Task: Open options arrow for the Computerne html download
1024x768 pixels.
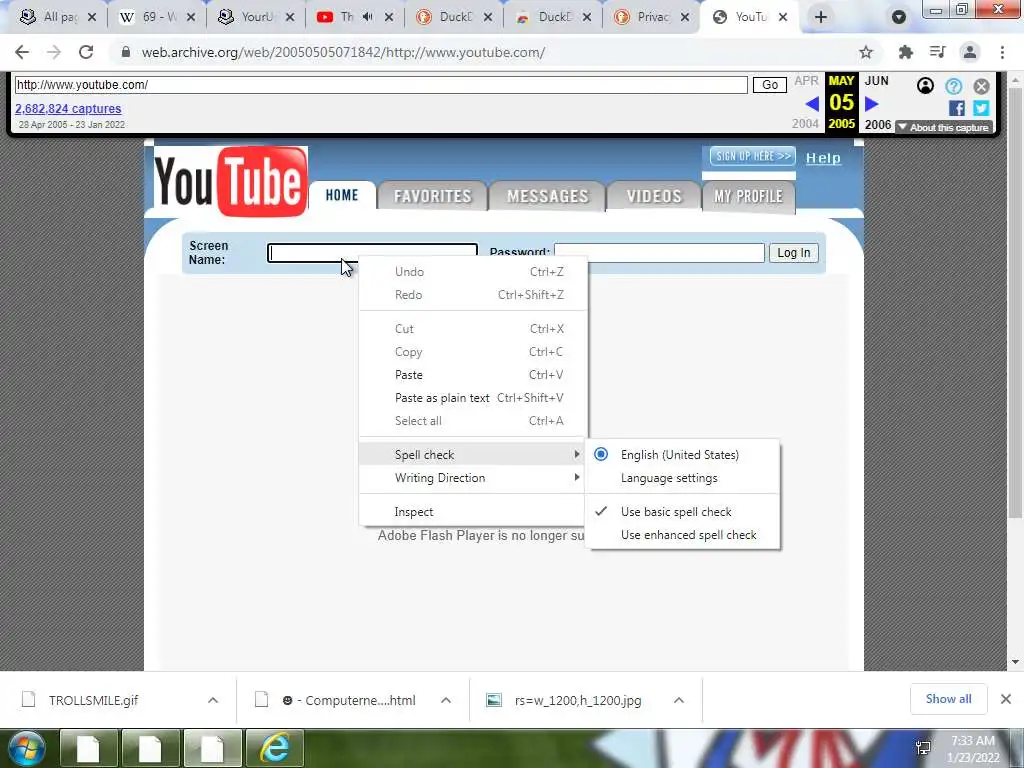Action: click(446, 700)
